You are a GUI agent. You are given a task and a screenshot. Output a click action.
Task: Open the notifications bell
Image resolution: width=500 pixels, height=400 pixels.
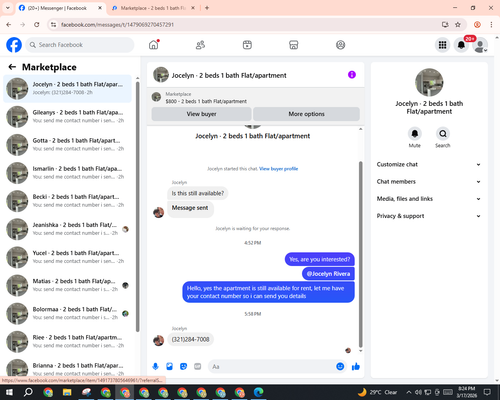pos(461,45)
